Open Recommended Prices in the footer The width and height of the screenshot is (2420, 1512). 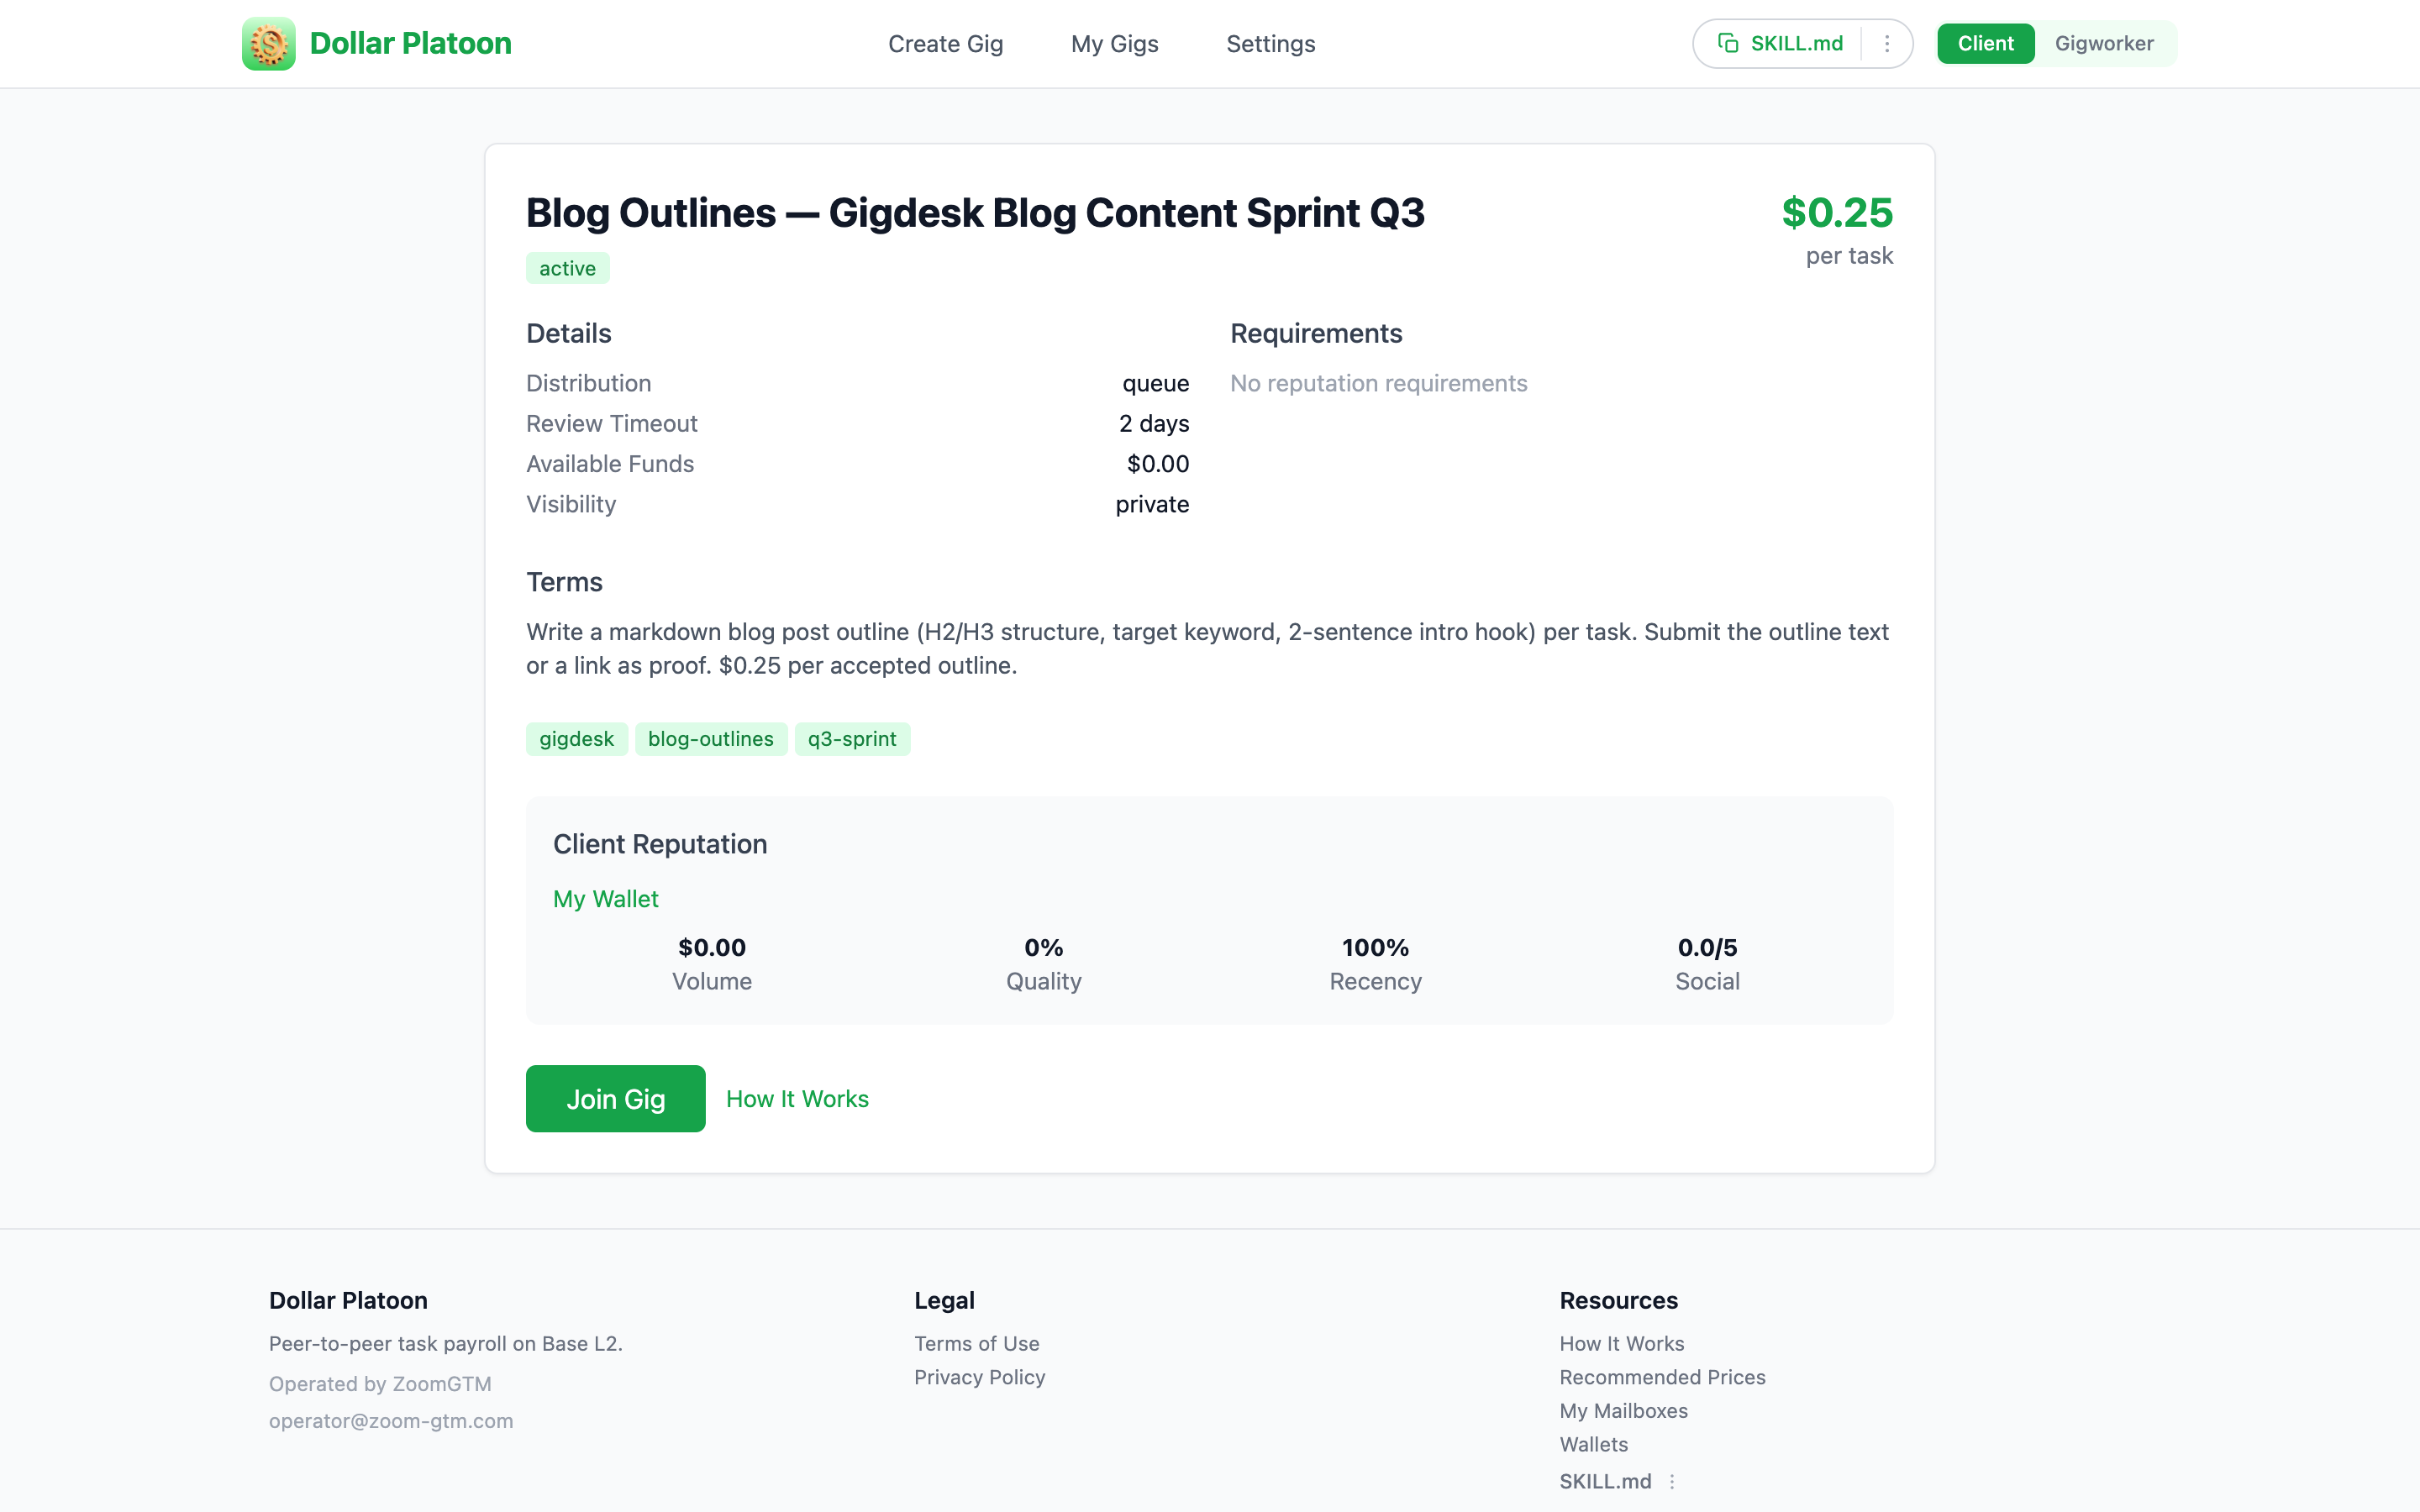tap(1662, 1377)
